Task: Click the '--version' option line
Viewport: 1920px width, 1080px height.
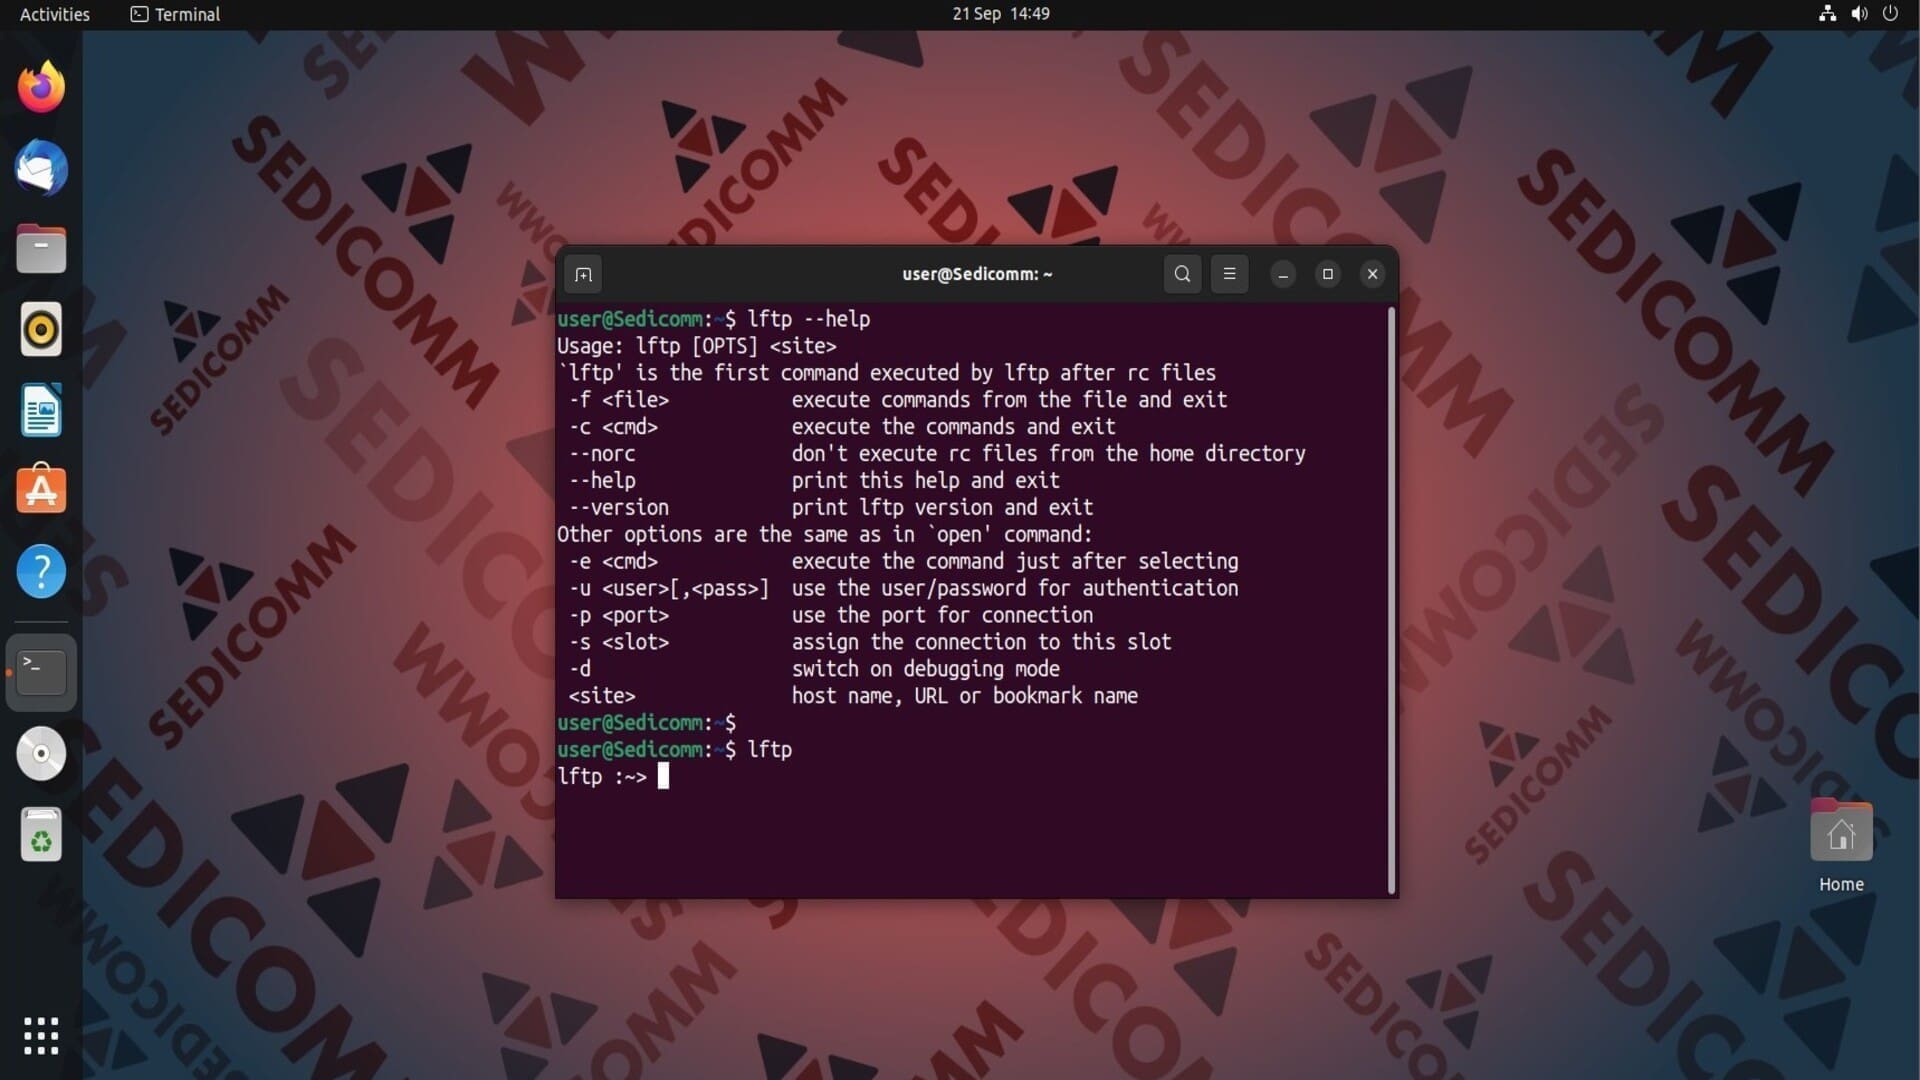Action: click(831, 508)
